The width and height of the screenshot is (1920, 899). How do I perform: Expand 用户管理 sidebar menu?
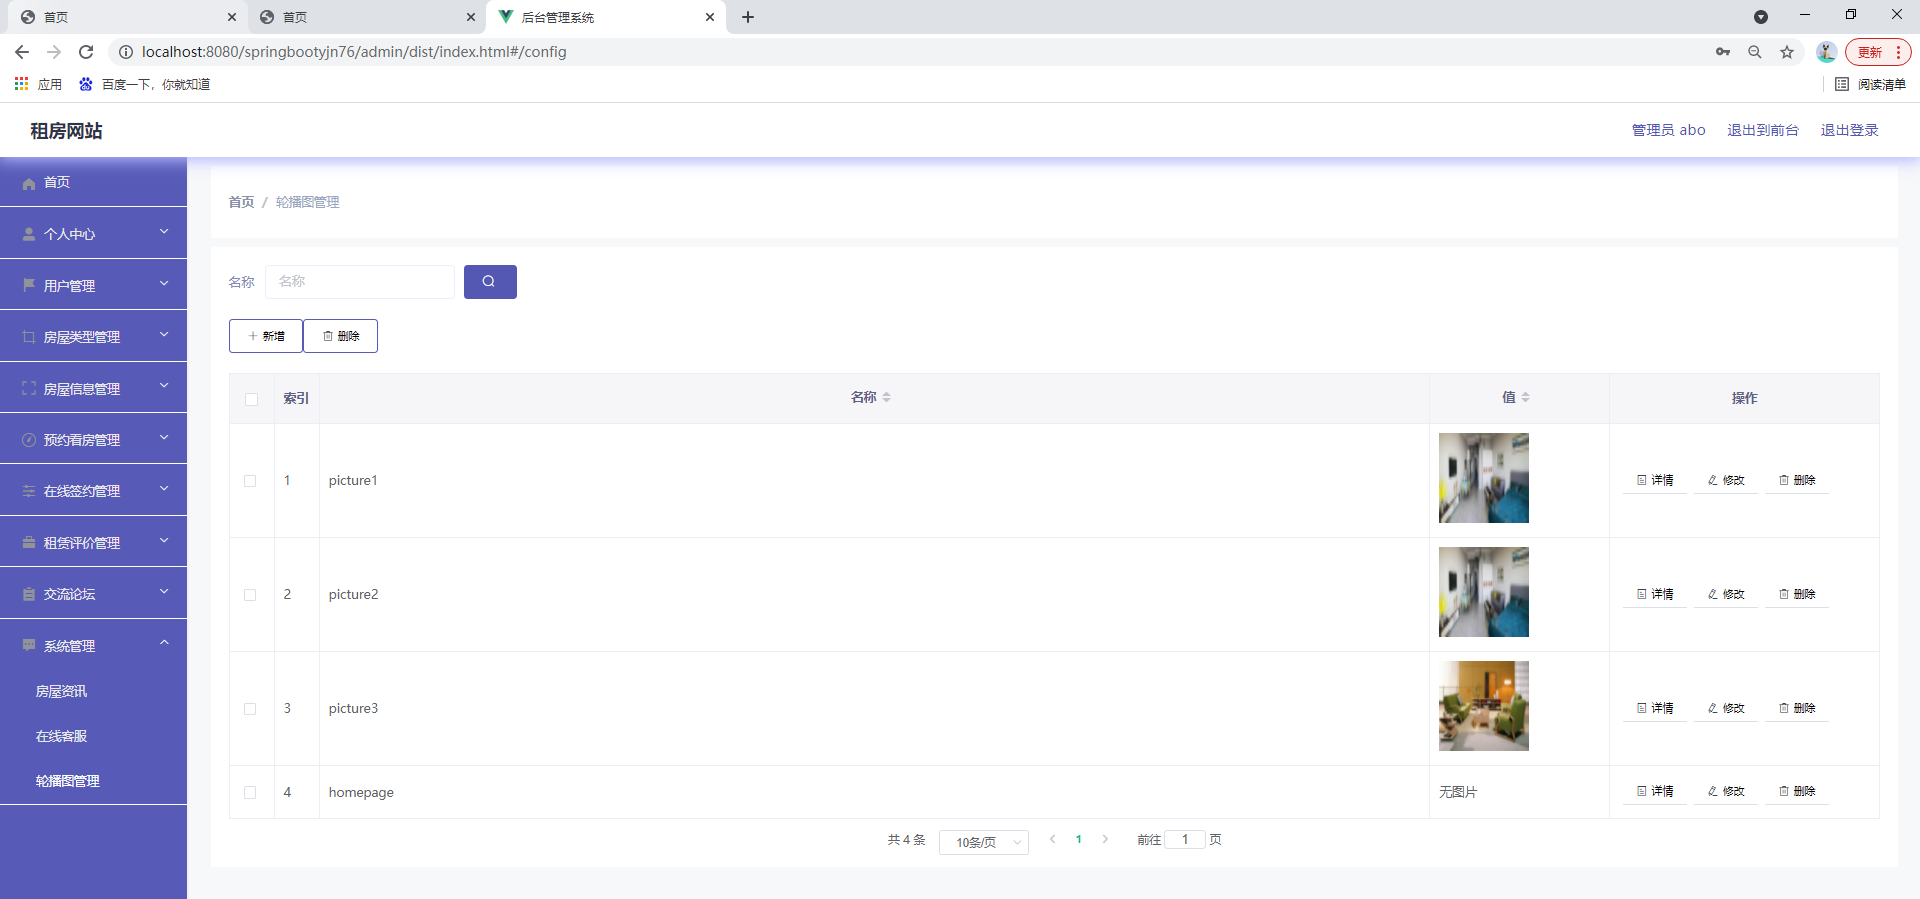coord(93,285)
